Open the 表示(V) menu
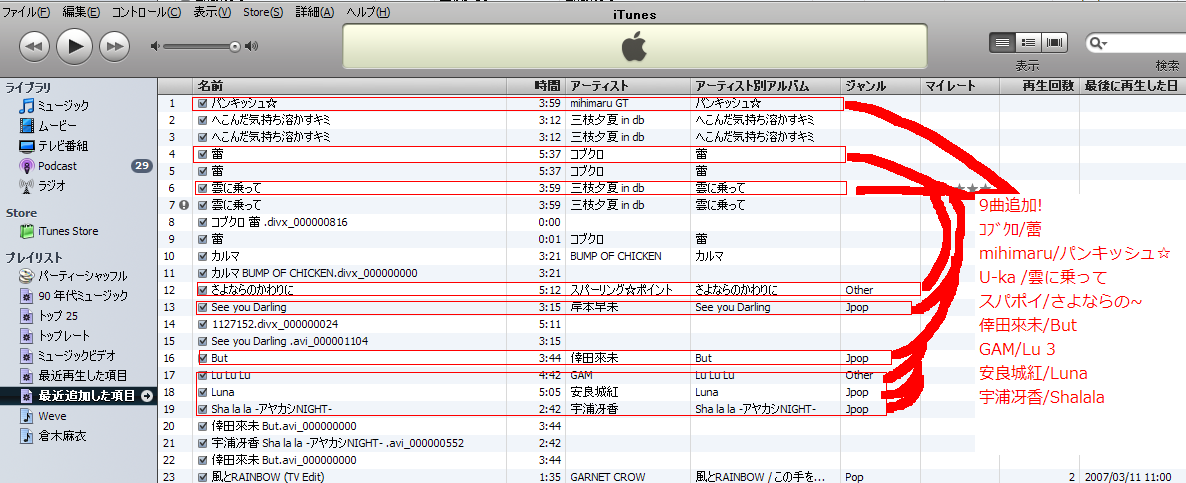The height and width of the screenshot is (483, 1186). [x=213, y=12]
